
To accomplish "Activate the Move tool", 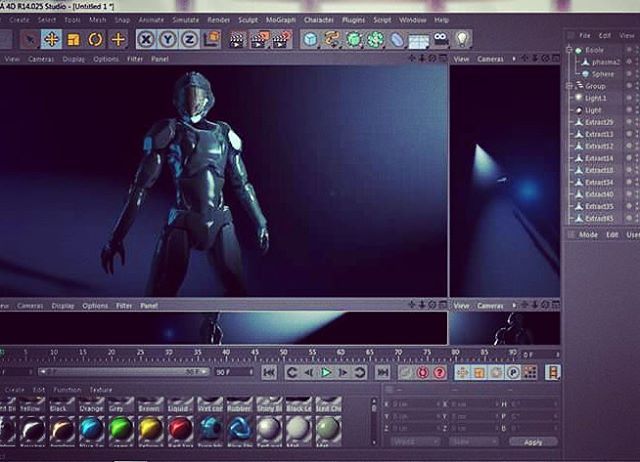I will point(51,40).
